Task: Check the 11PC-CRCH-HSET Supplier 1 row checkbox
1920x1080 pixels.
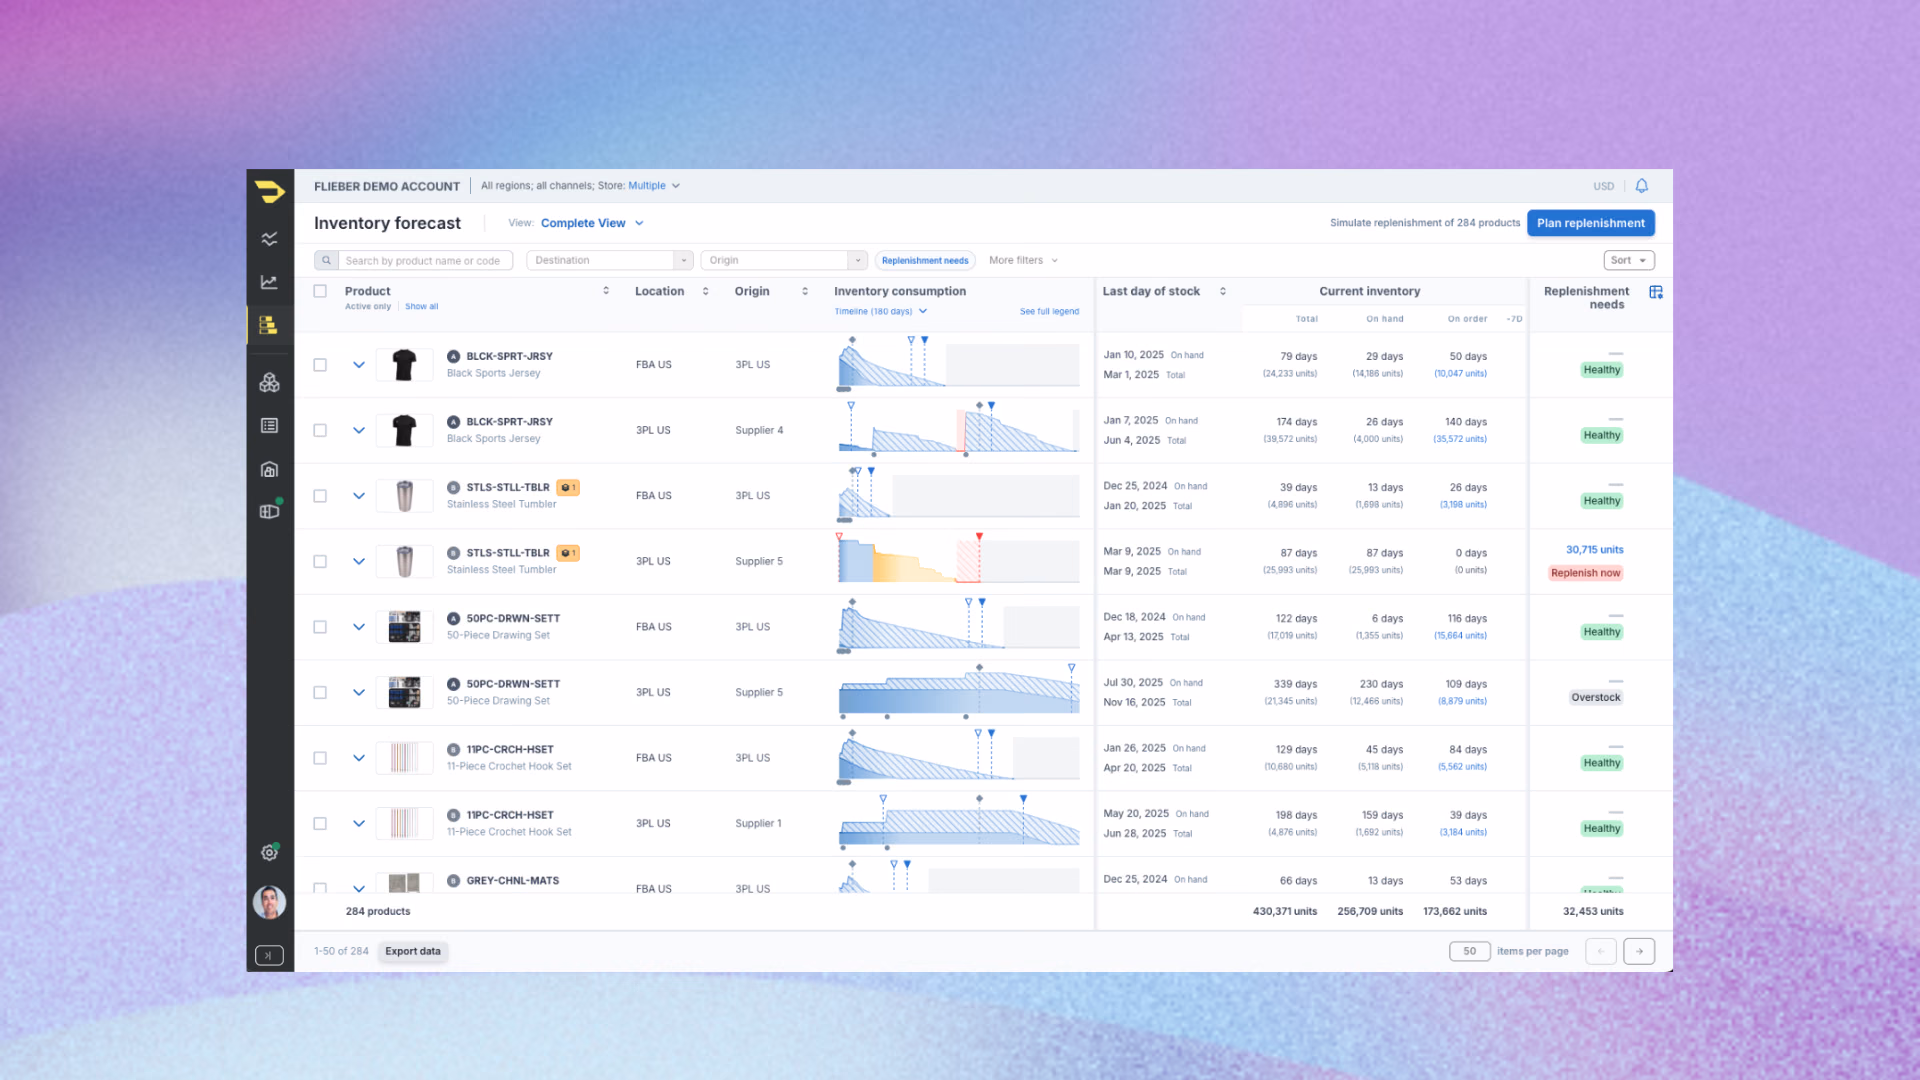Action: coord(320,824)
